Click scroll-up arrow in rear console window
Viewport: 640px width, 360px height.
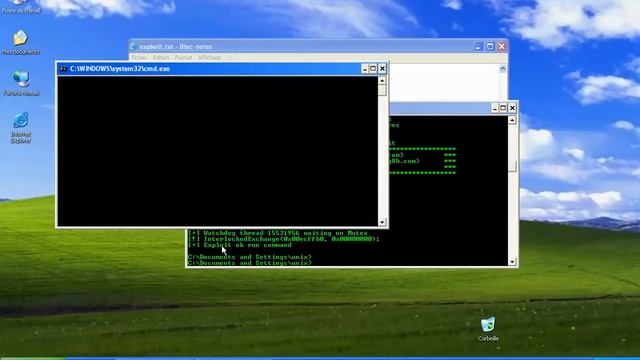tap(512, 120)
